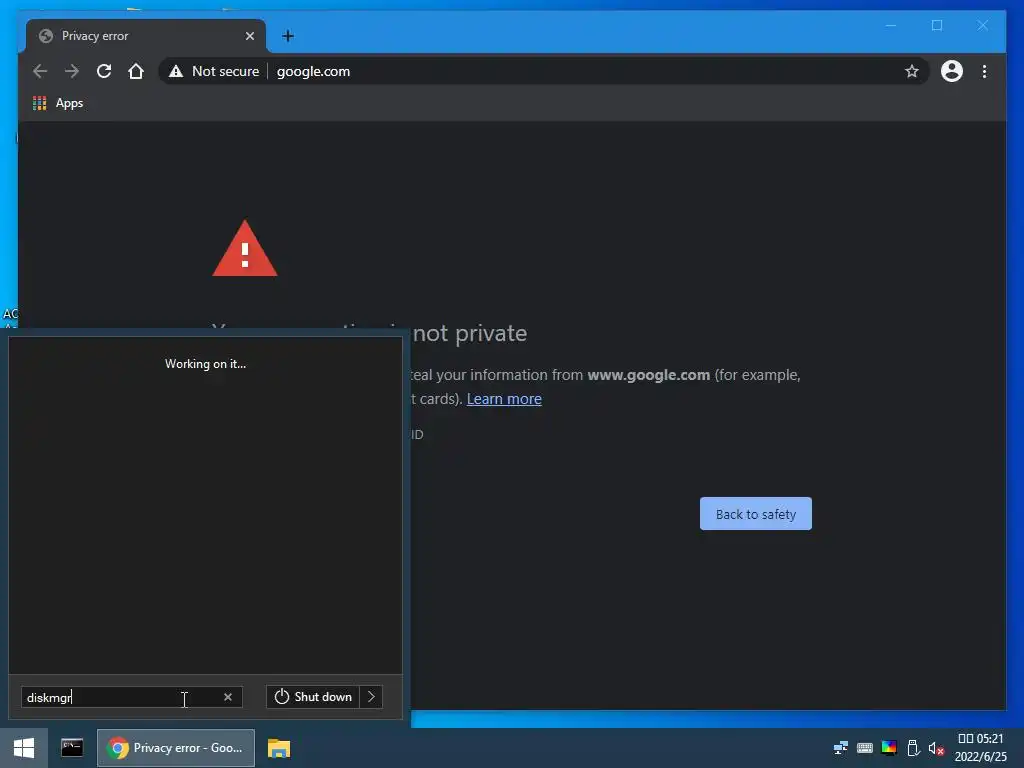This screenshot has width=1024, height=768.
Task: Click the Shut down button
Action: coord(313,697)
